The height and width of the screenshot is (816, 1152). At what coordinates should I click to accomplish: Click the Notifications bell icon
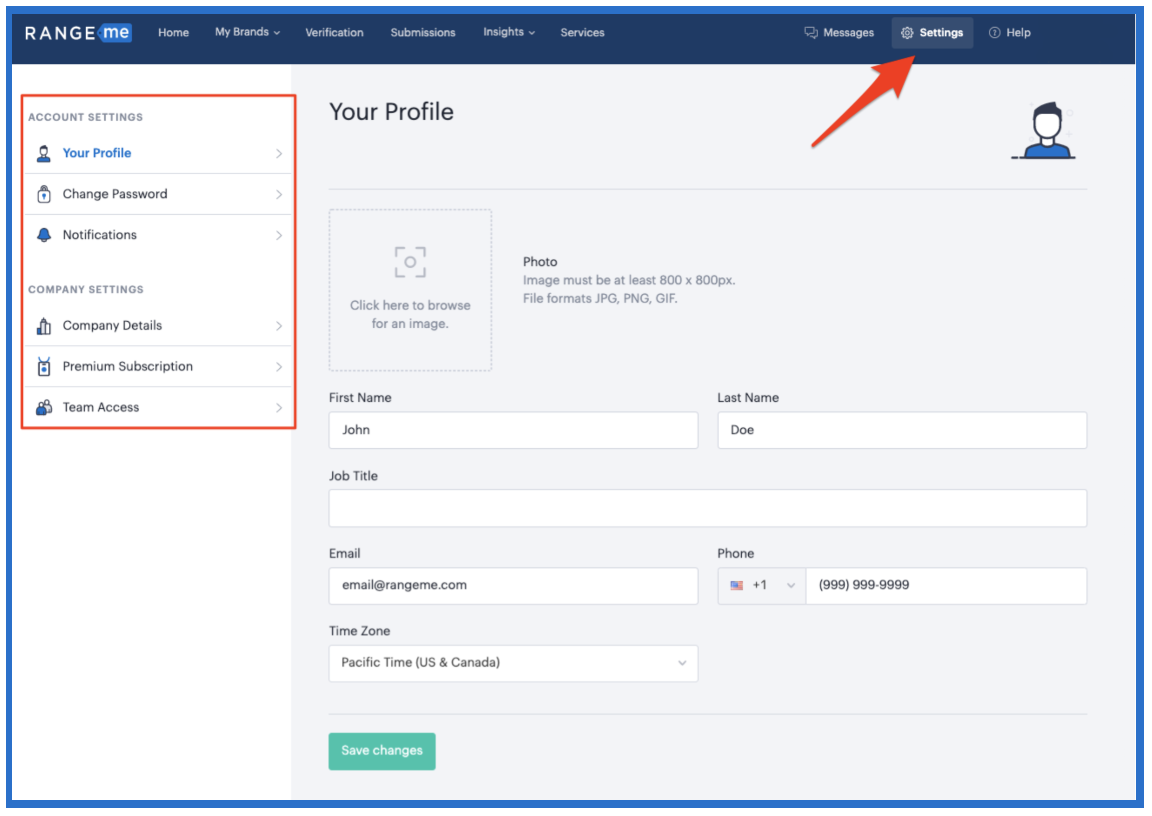coord(44,235)
